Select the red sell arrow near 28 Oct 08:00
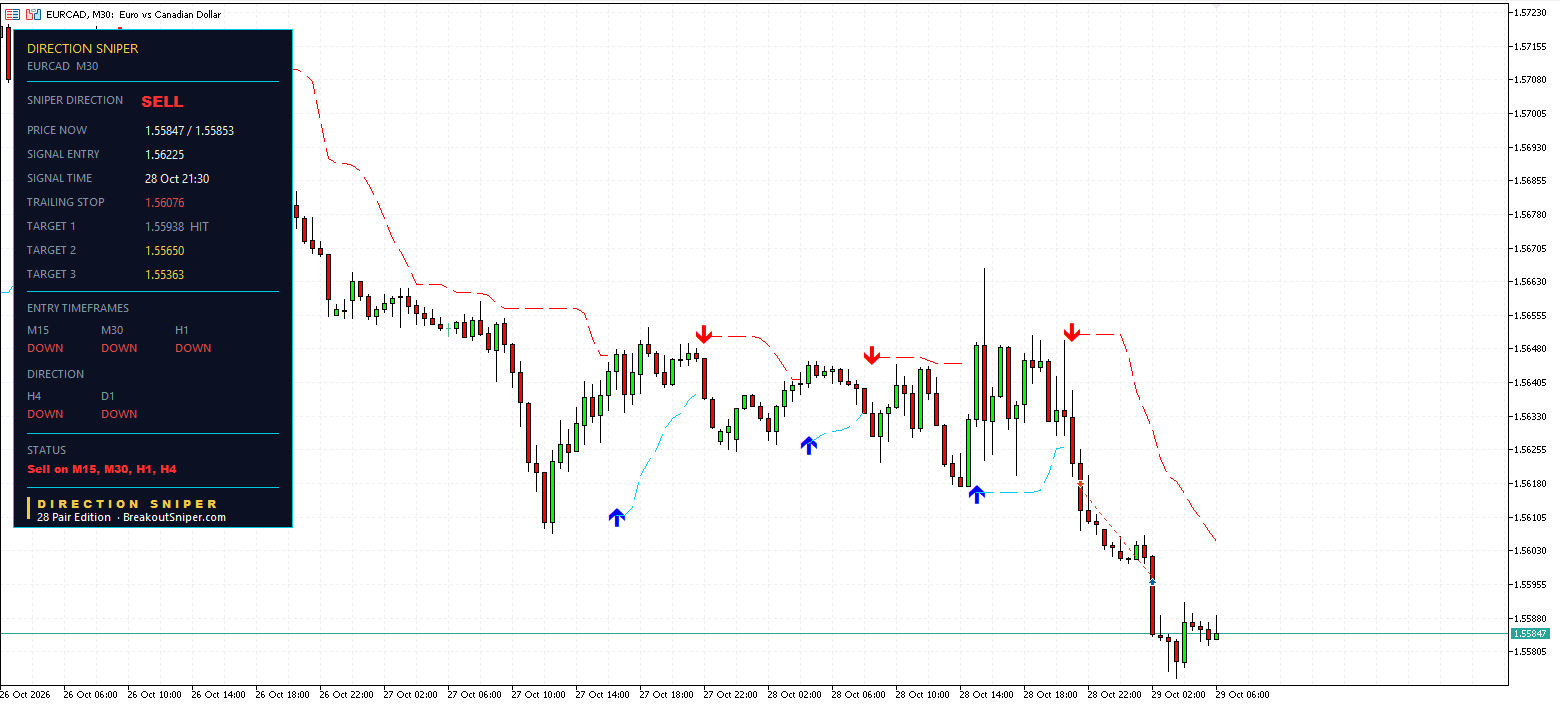Image resolution: width=1560 pixels, height=706 pixels. pos(872,355)
